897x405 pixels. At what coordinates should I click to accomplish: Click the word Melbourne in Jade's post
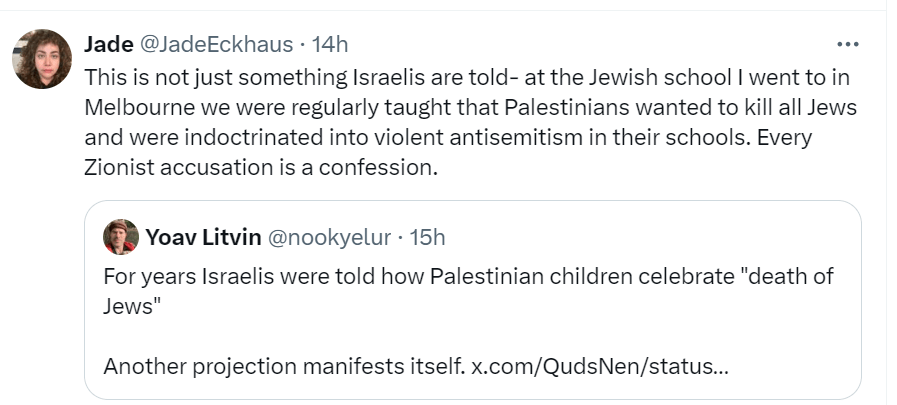click(x=140, y=108)
